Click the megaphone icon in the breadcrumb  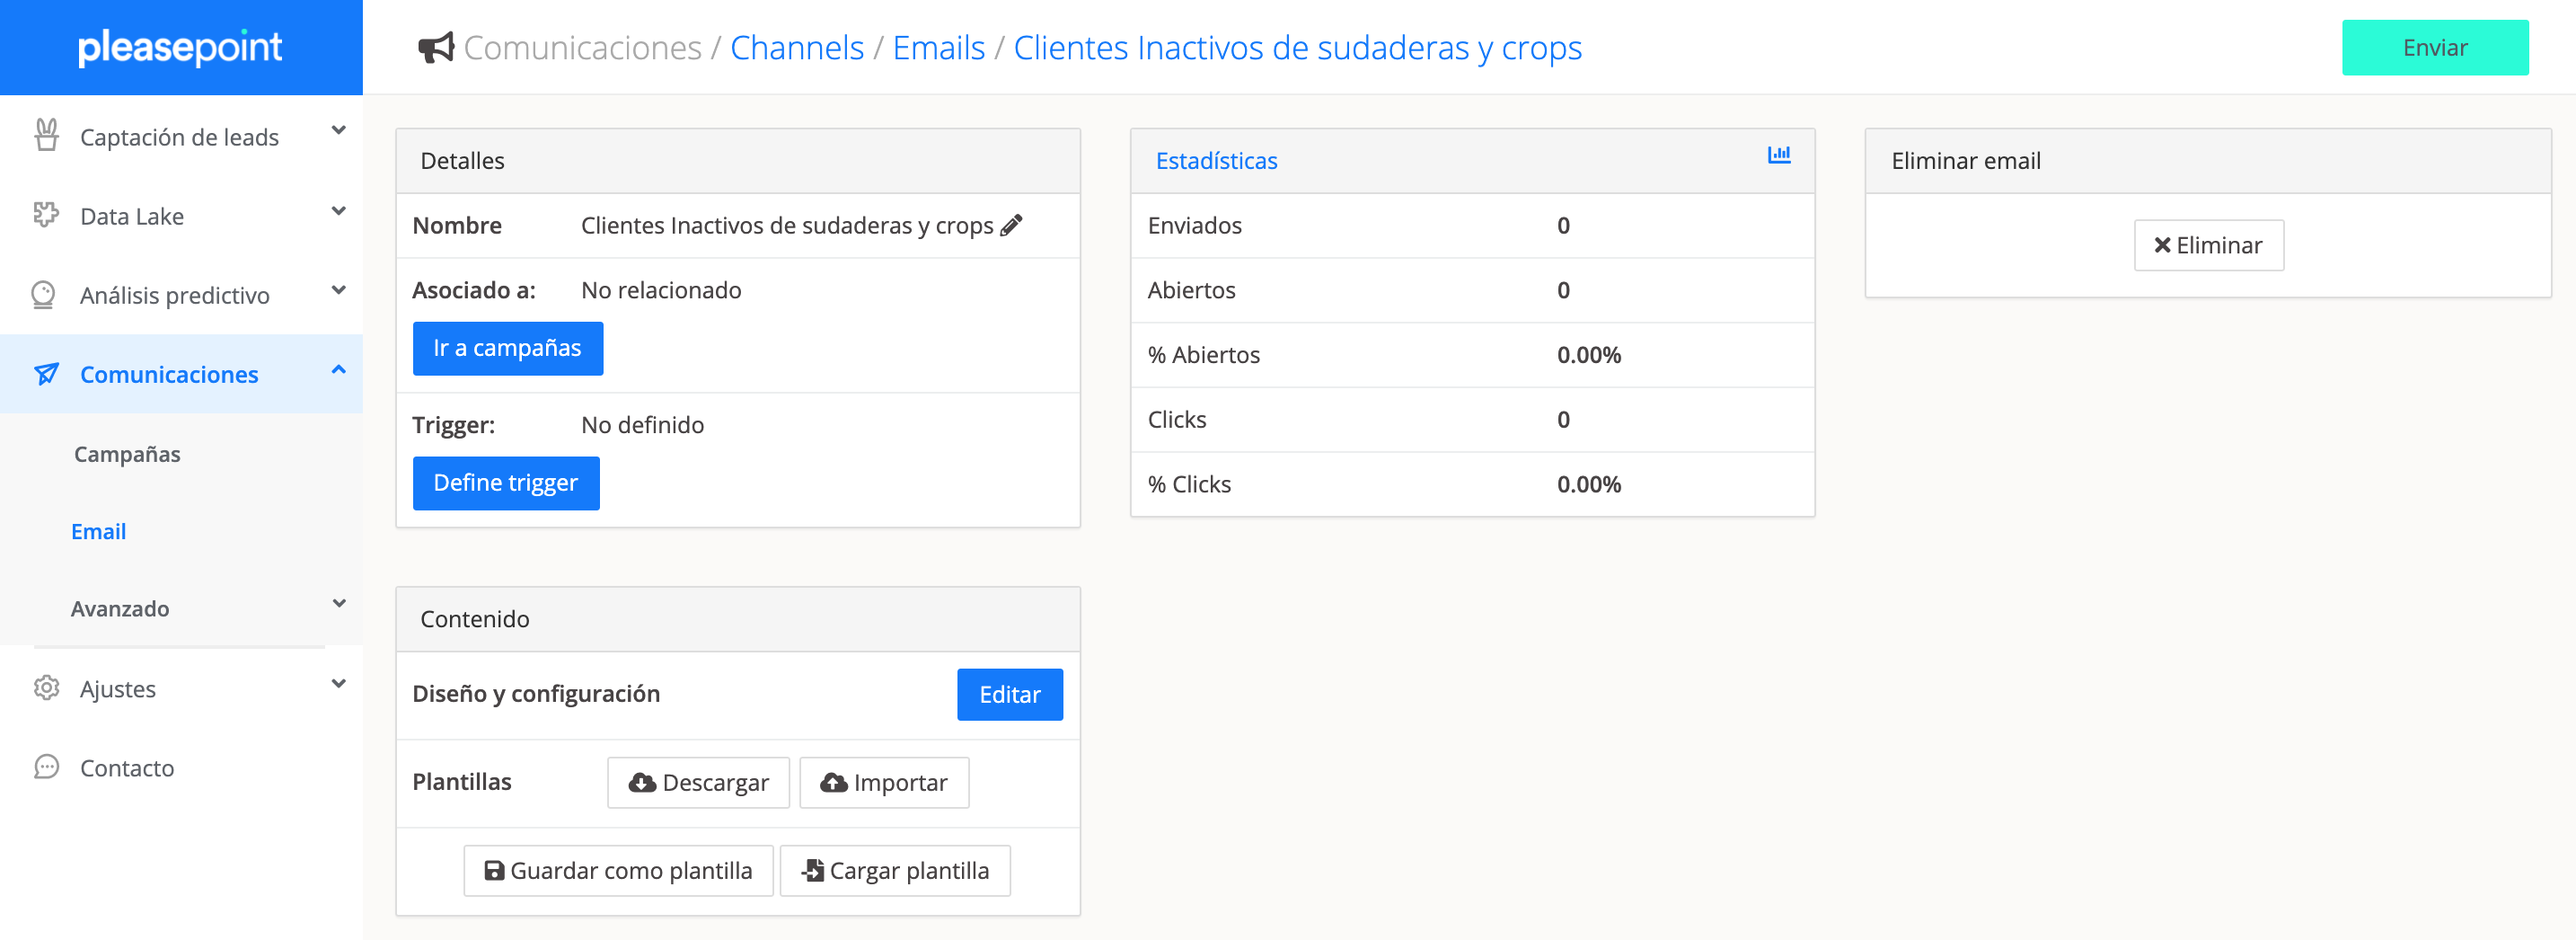tap(436, 47)
